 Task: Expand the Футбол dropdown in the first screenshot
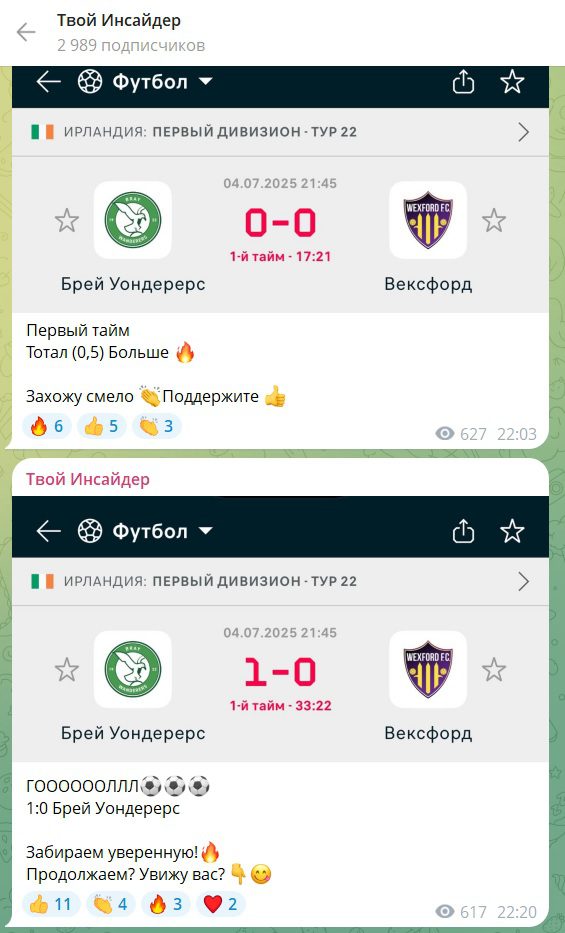tap(206, 82)
